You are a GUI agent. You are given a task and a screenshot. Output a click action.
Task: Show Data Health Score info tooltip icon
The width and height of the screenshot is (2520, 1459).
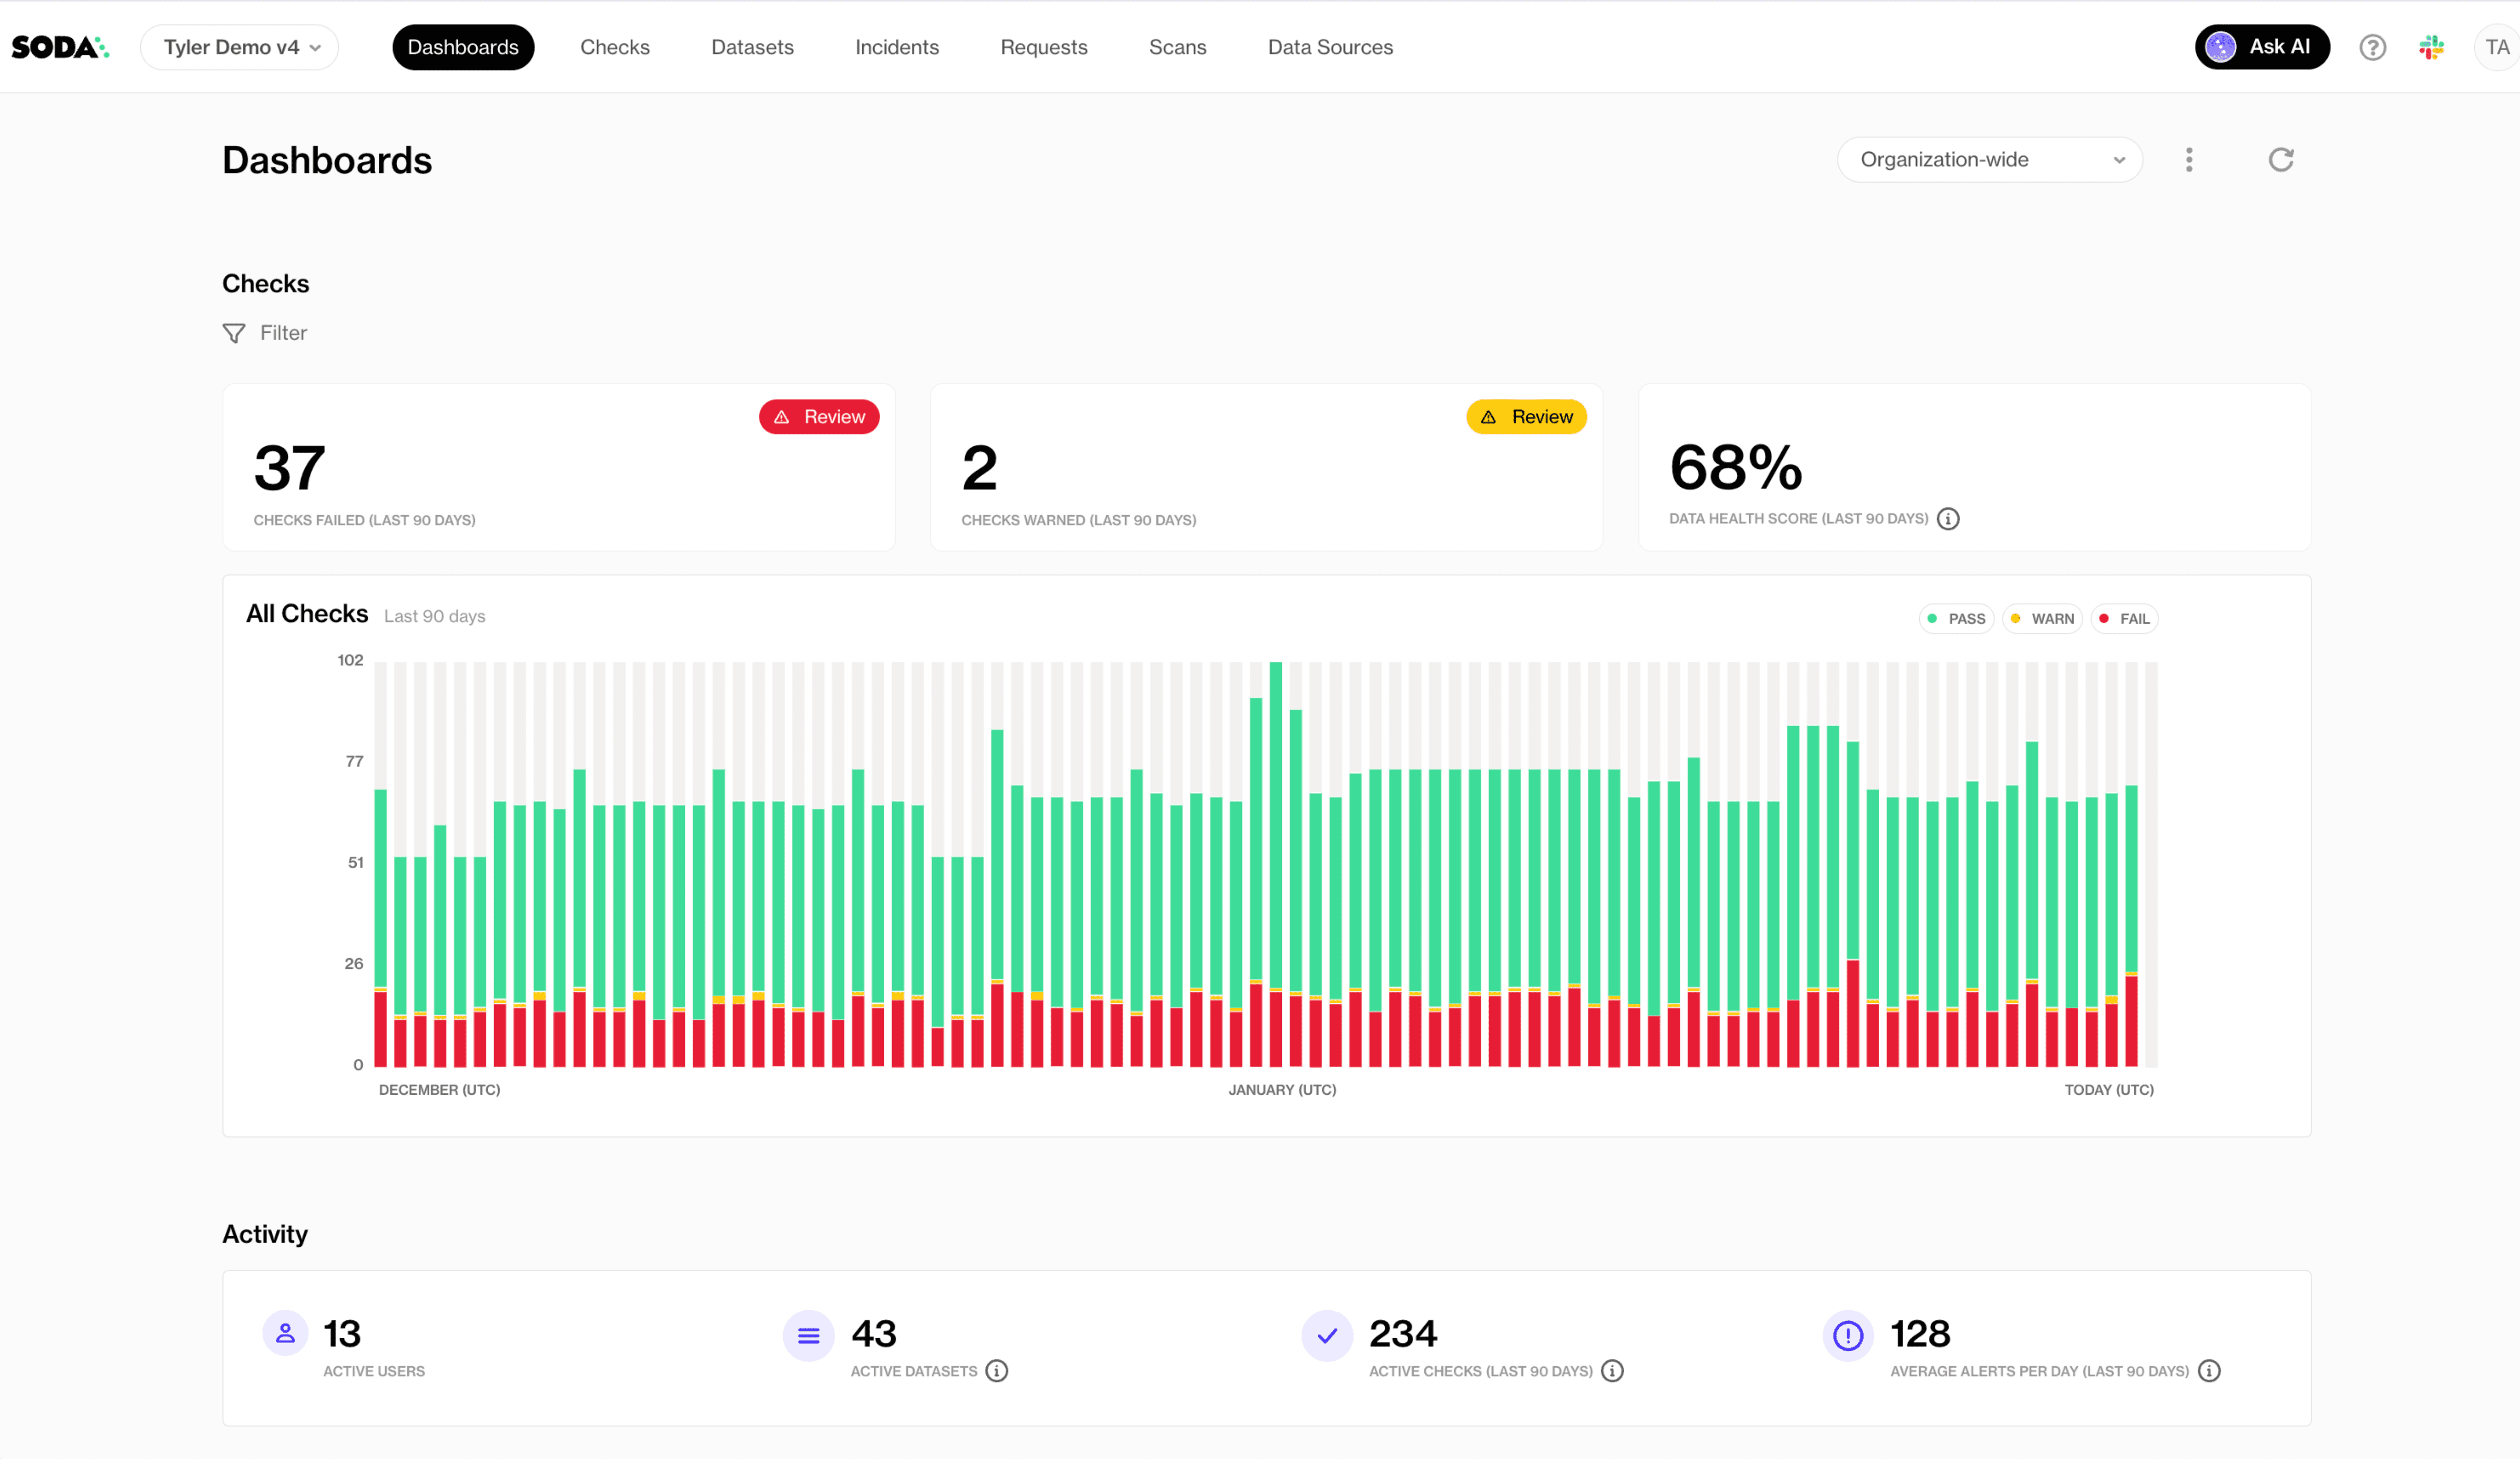point(1948,519)
